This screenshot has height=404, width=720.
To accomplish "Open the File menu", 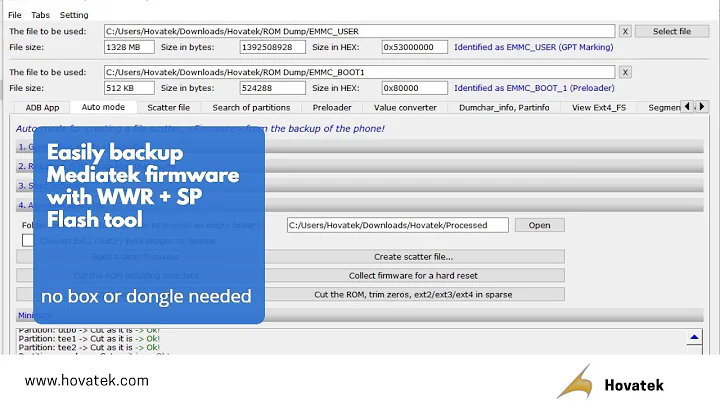I will coord(15,15).
